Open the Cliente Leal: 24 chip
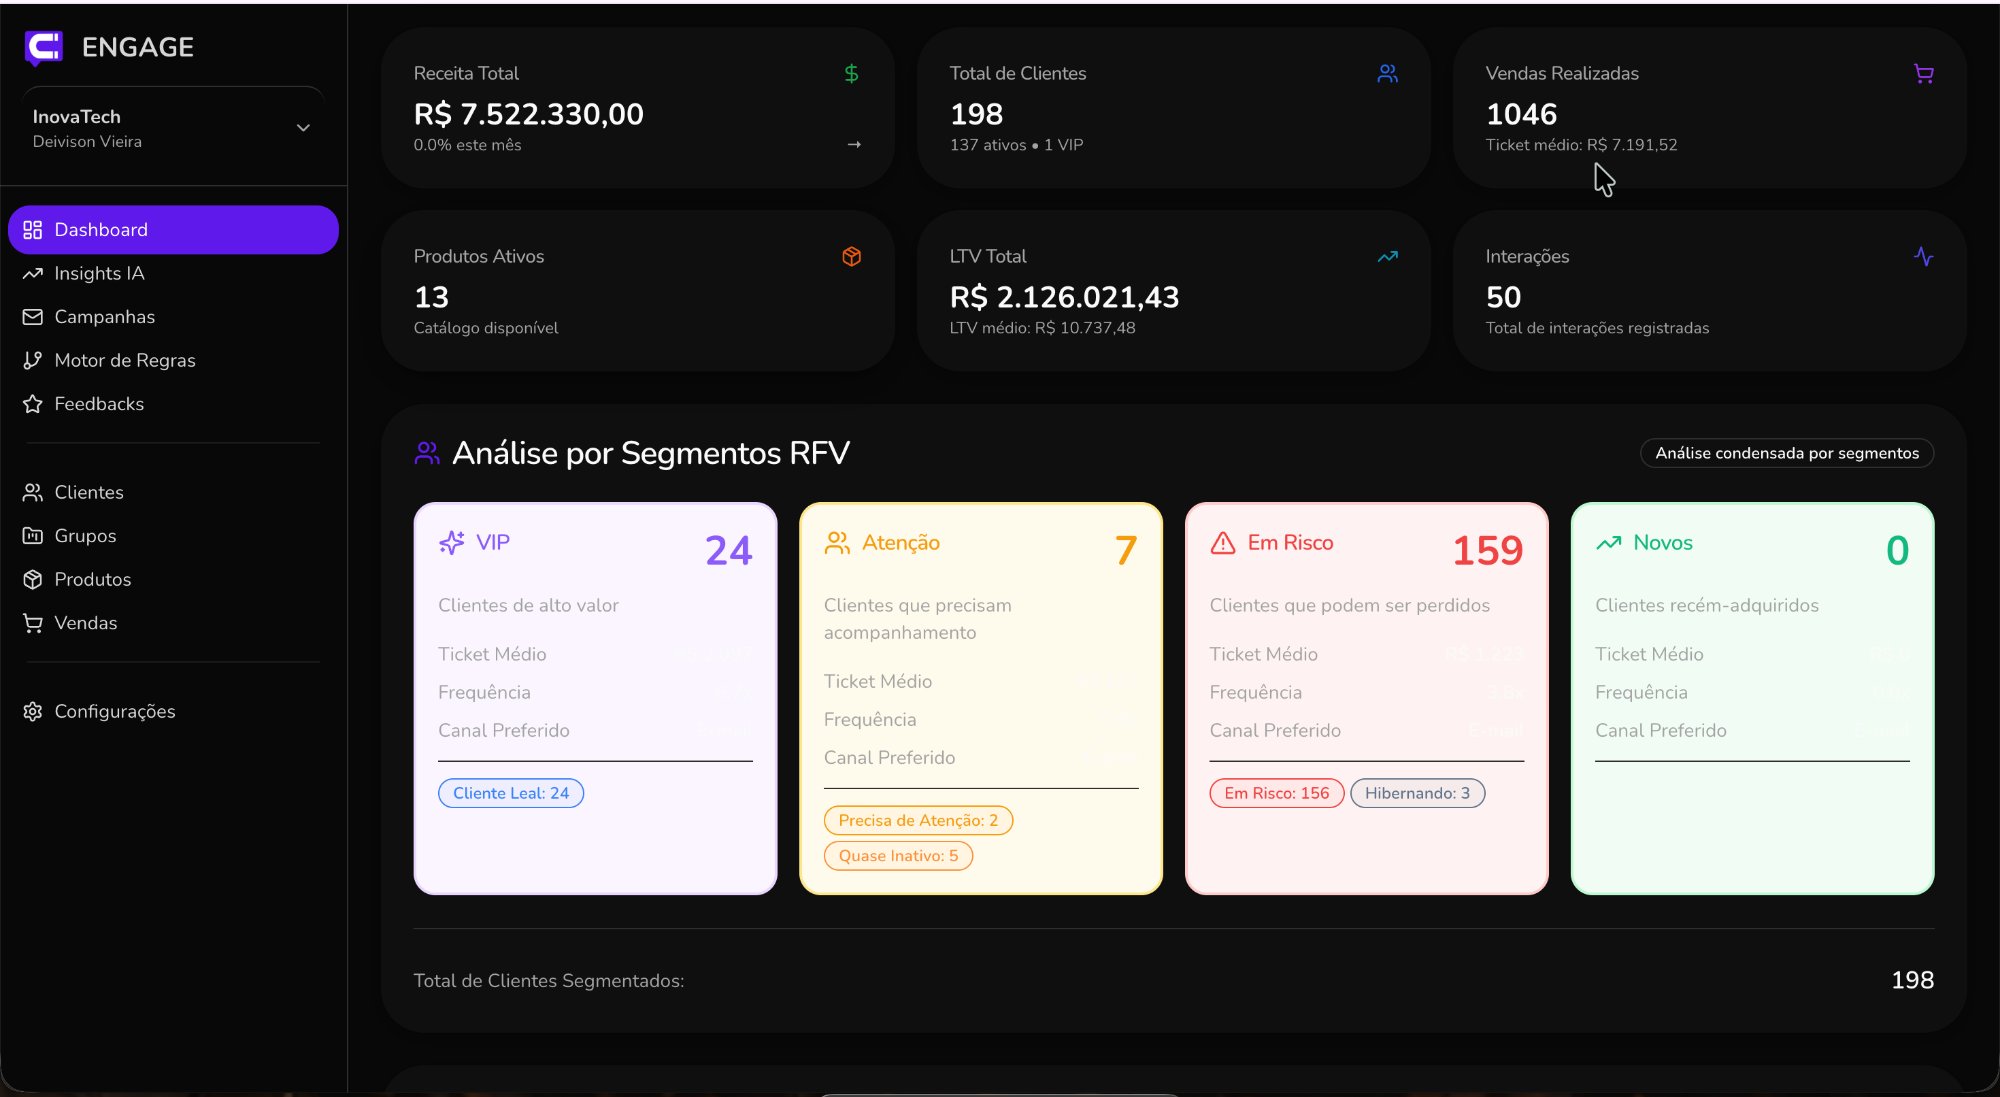2000x1097 pixels. 511,793
